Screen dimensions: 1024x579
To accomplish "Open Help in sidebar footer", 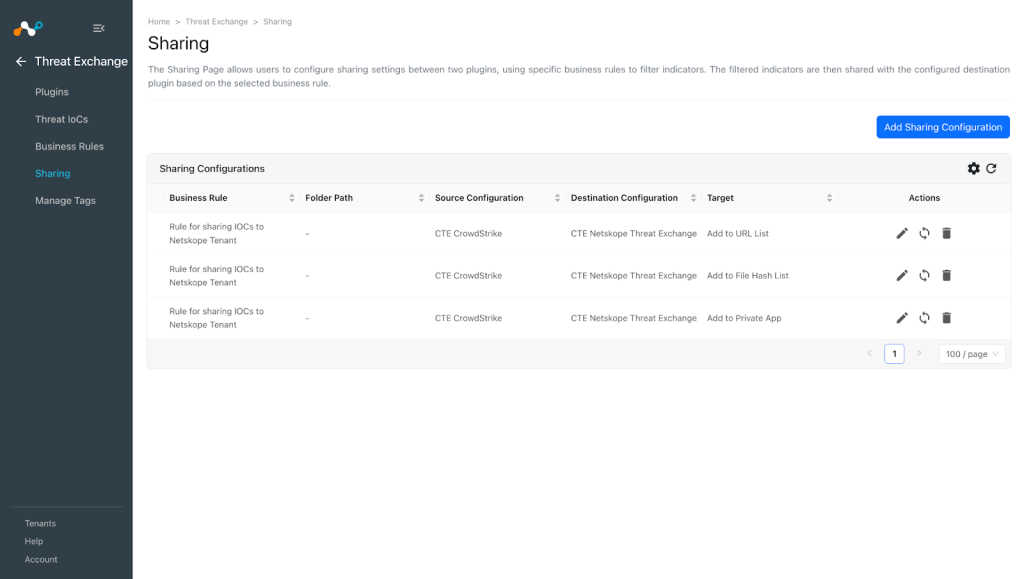I will [33, 541].
